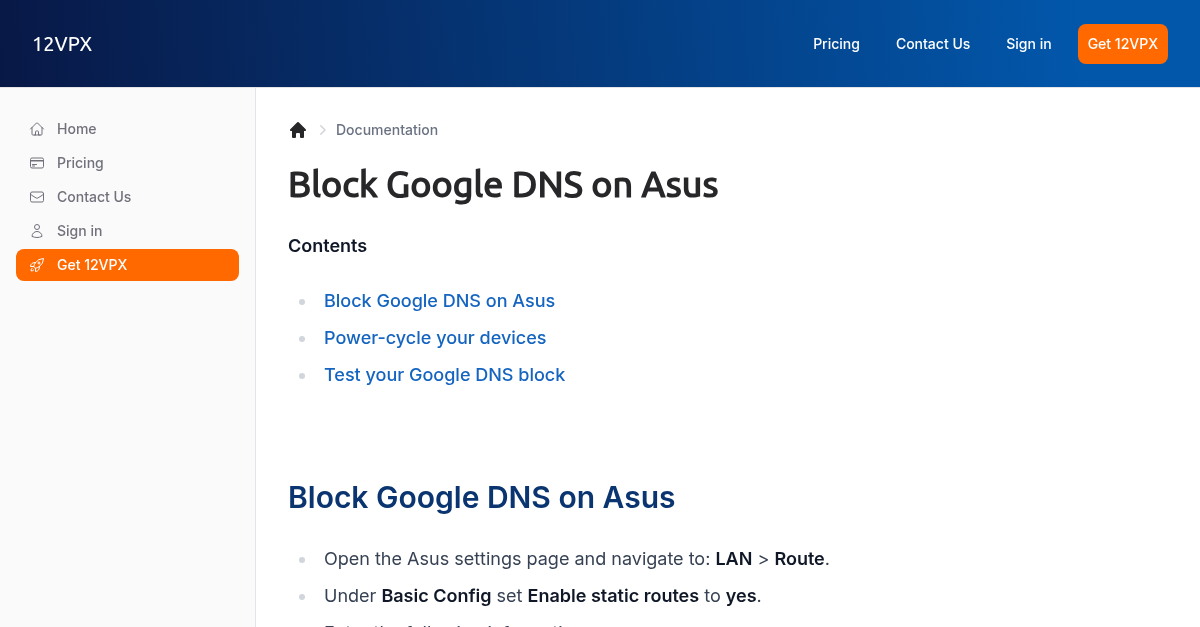Image resolution: width=1200 pixels, height=627 pixels.
Task: Click the breadcrumb chevron separator
Action: (322, 130)
